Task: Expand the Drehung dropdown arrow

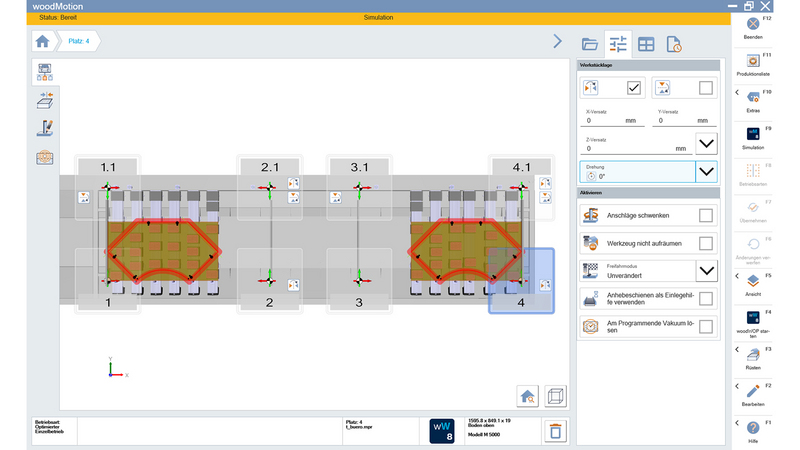Action: [x=706, y=171]
